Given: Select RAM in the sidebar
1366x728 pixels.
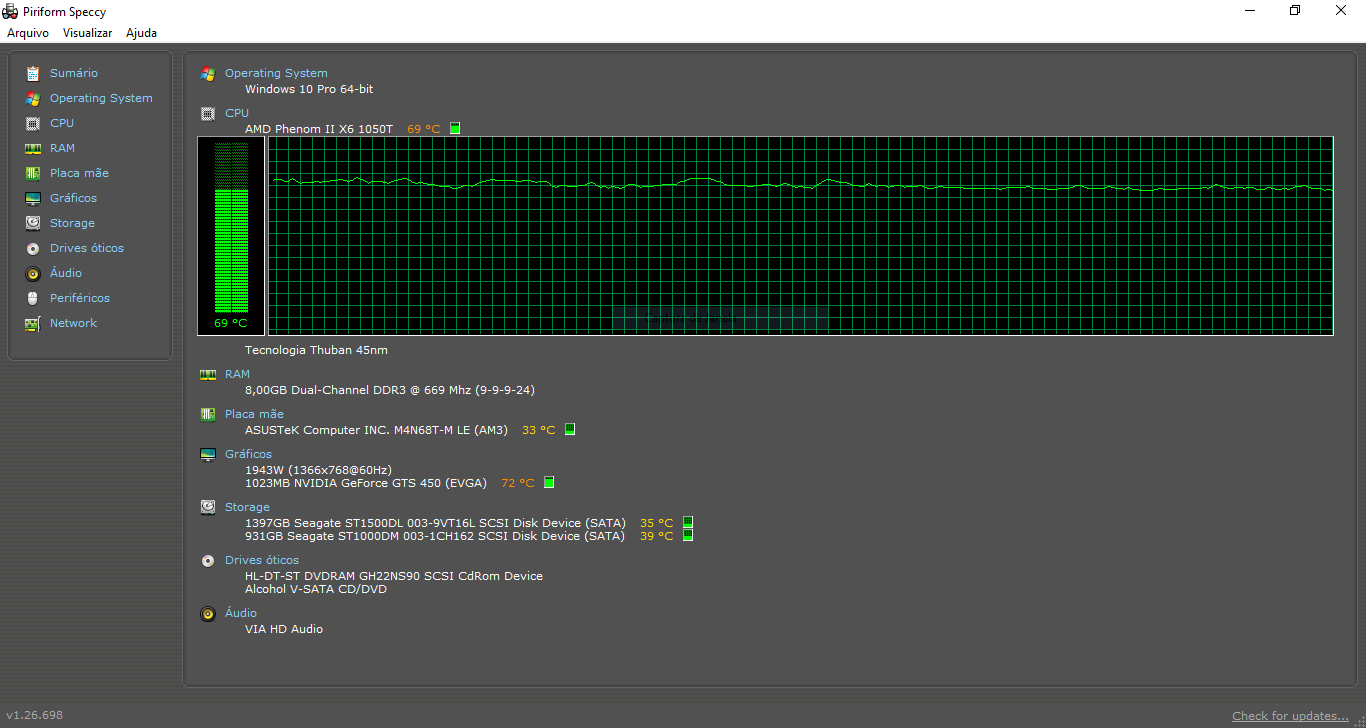Looking at the screenshot, I should pos(62,148).
